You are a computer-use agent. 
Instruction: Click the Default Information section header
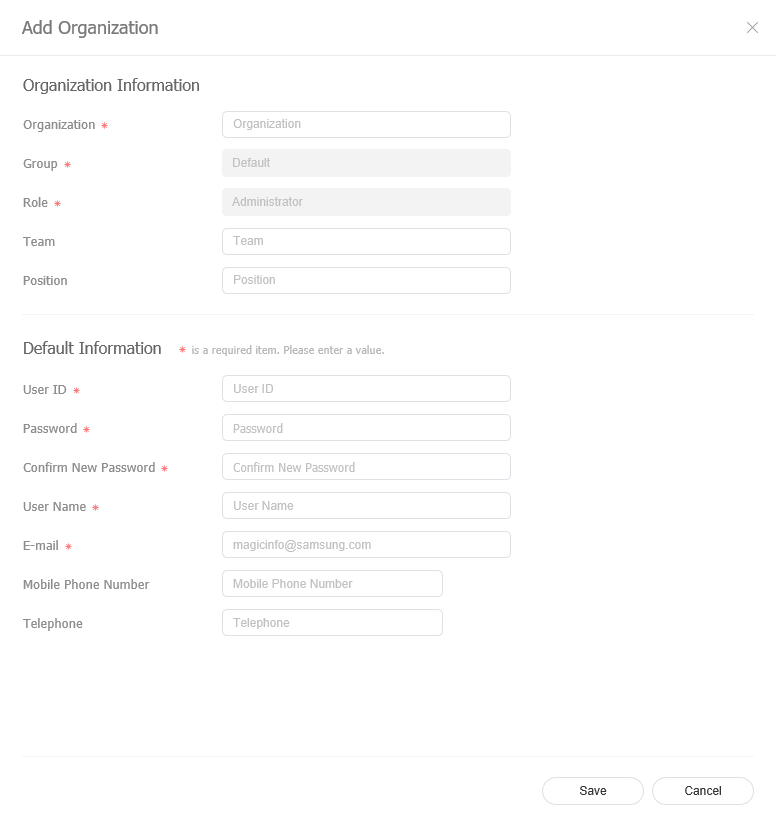(x=92, y=348)
